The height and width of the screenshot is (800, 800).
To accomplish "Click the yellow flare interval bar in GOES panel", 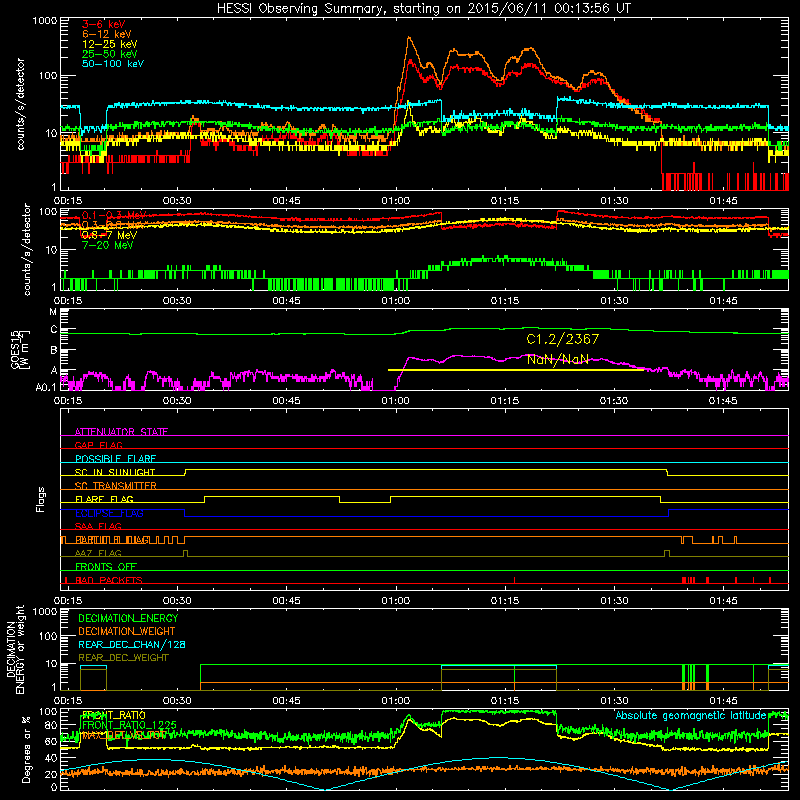I will [x=516, y=369].
